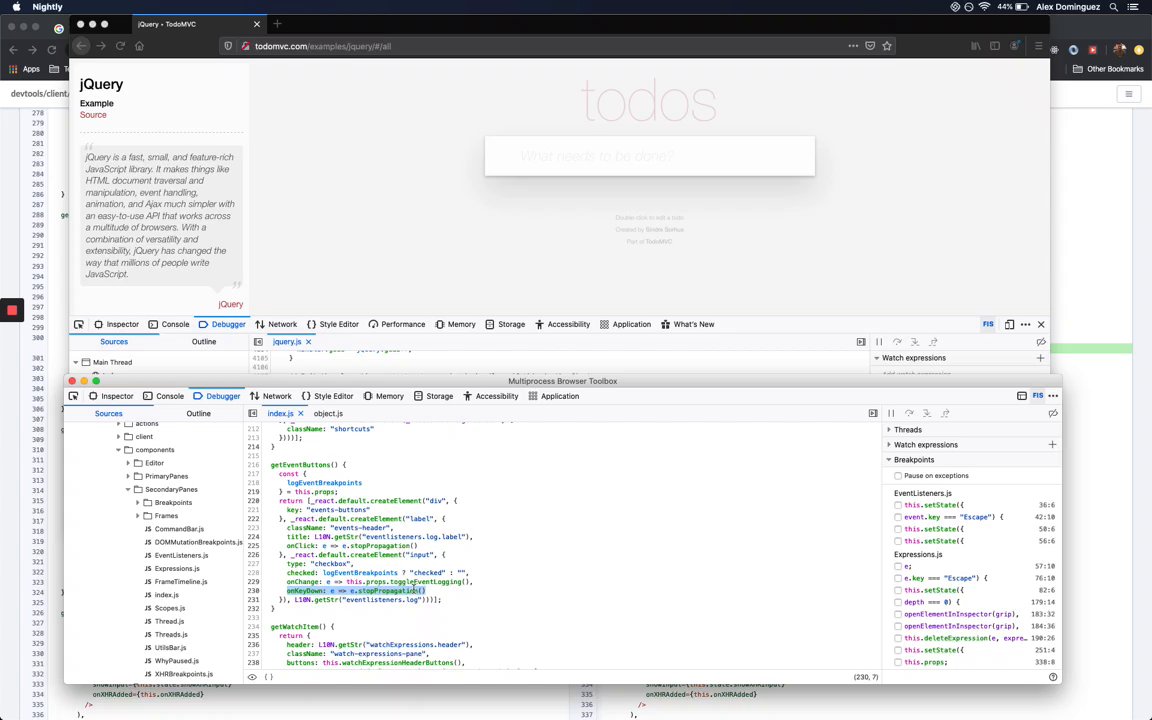The height and width of the screenshot is (720, 1152).
Task: Toggle Responsive Design Mode in page DevTools
Action: (1009, 324)
